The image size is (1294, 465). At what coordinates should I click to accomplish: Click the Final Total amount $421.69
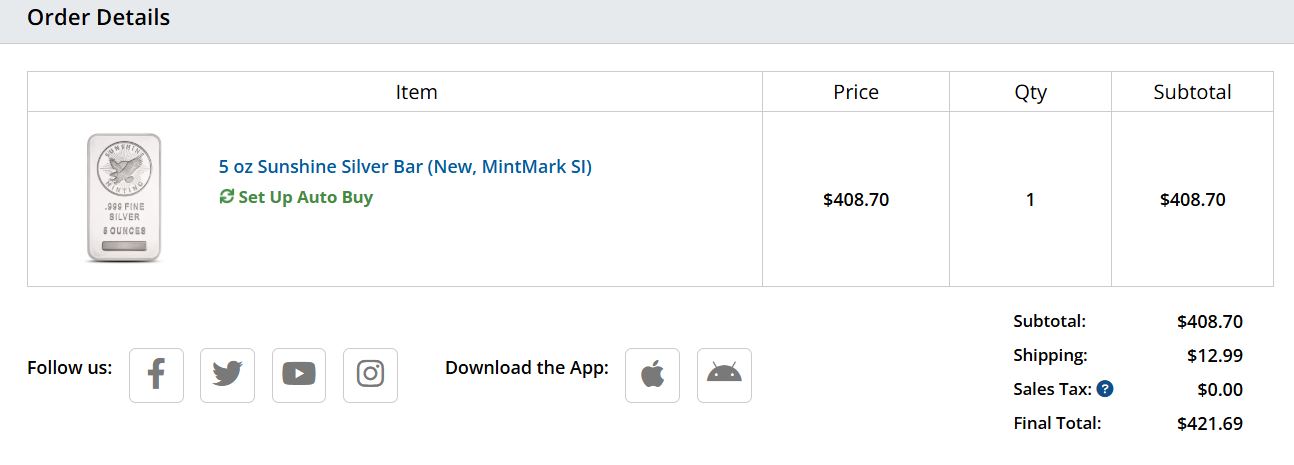pyautogui.click(x=1209, y=423)
